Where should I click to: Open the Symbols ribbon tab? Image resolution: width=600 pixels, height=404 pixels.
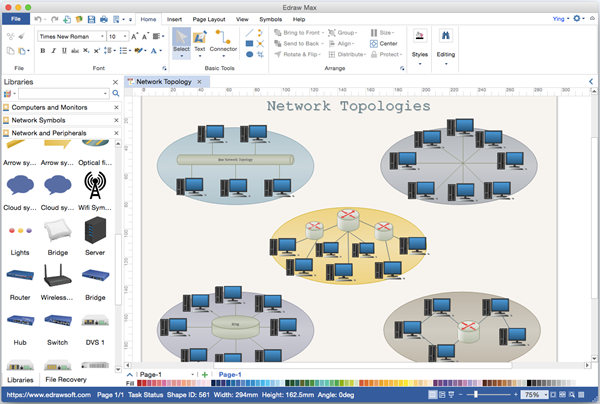pyautogui.click(x=270, y=19)
